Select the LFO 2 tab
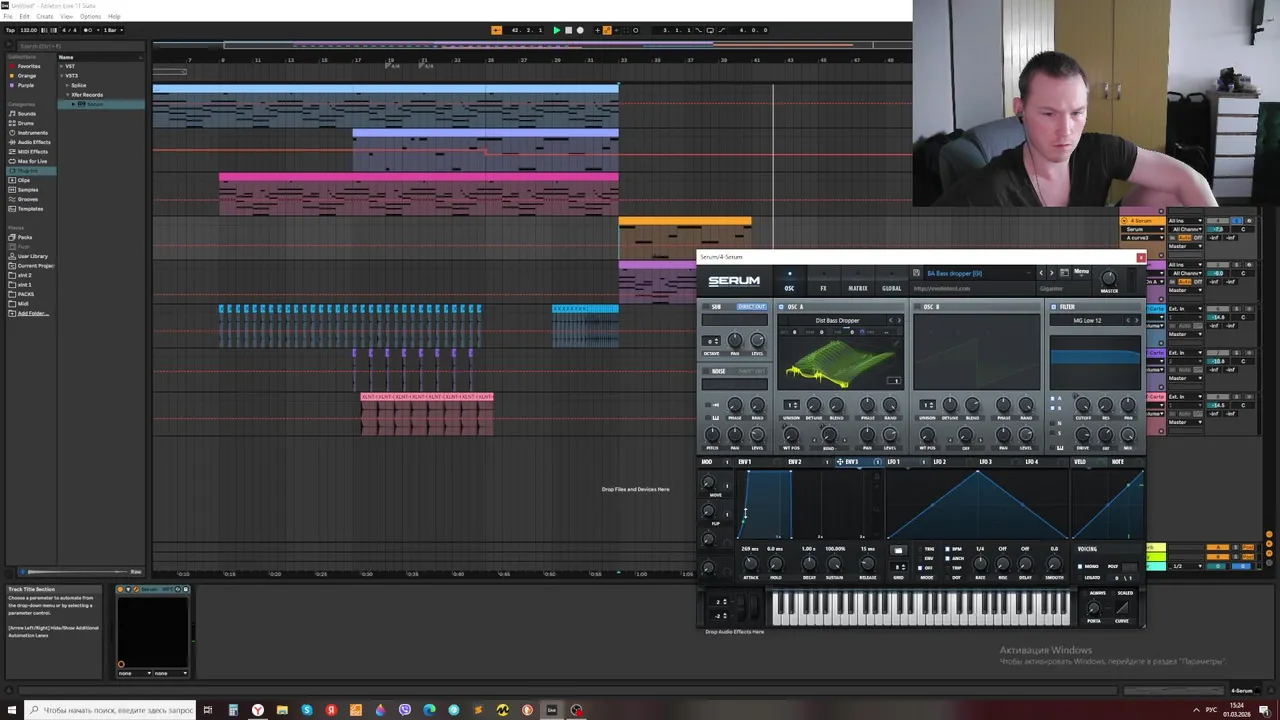The image size is (1280, 720). tap(939, 462)
